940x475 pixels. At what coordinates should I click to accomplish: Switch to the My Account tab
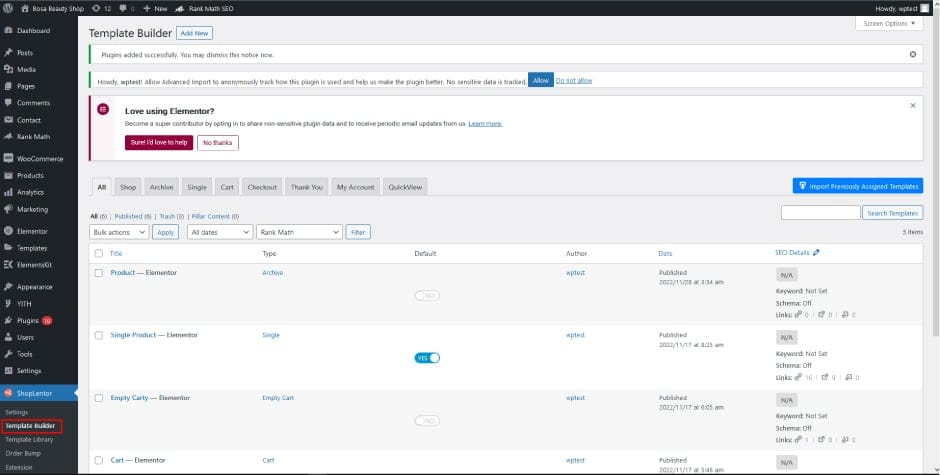pos(355,187)
